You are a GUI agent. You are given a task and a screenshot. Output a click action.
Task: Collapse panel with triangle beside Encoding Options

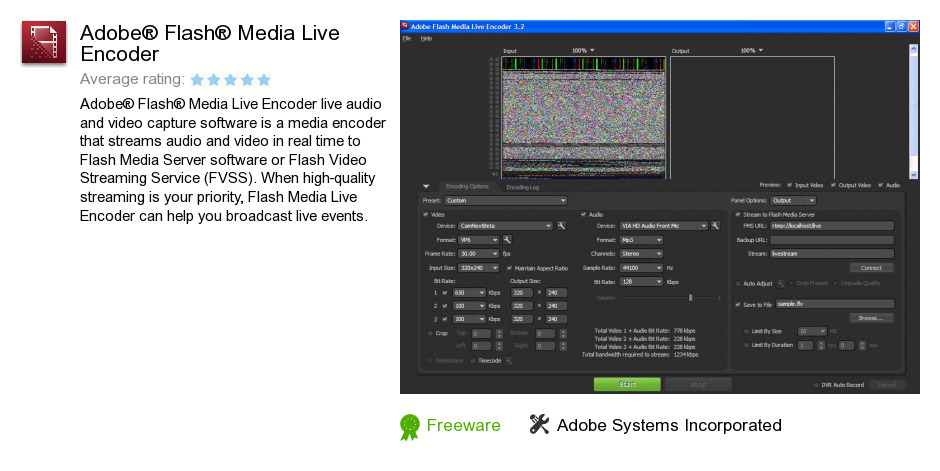click(426, 187)
